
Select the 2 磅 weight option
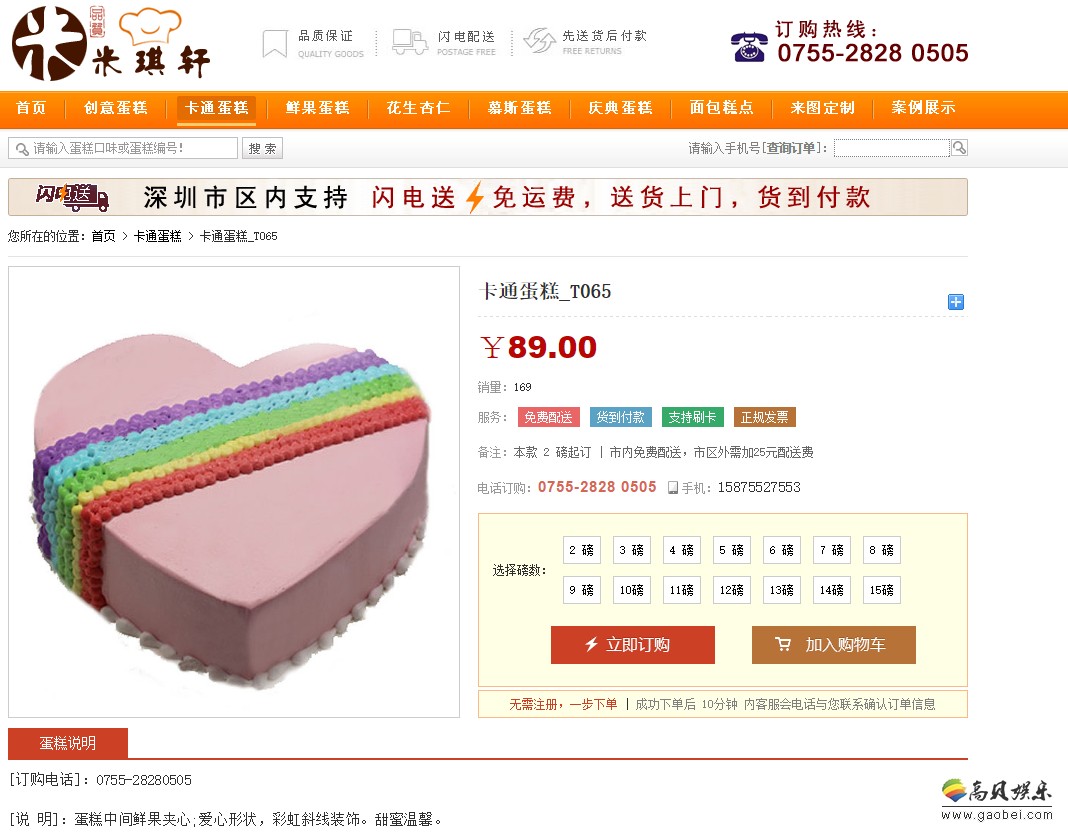[x=582, y=550]
